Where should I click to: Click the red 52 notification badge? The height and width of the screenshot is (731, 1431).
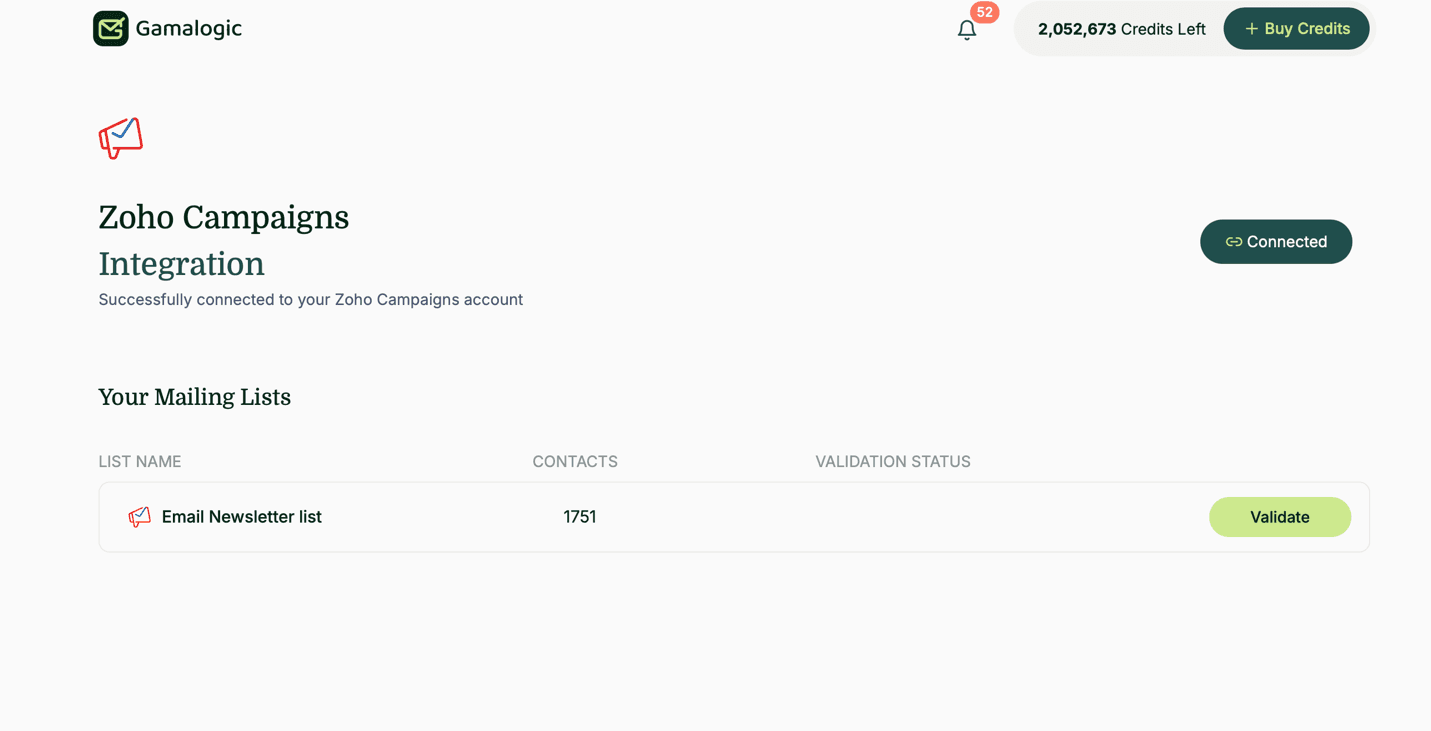click(x=983, y=13)
